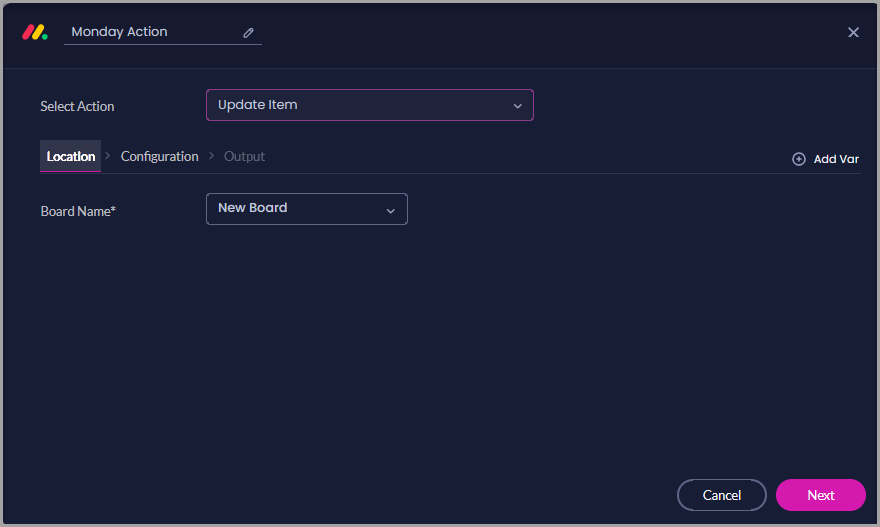The width and height of the screenshot is (880, 527).
Task: Proceed with the Next button
Action: (x=821, y=495)
